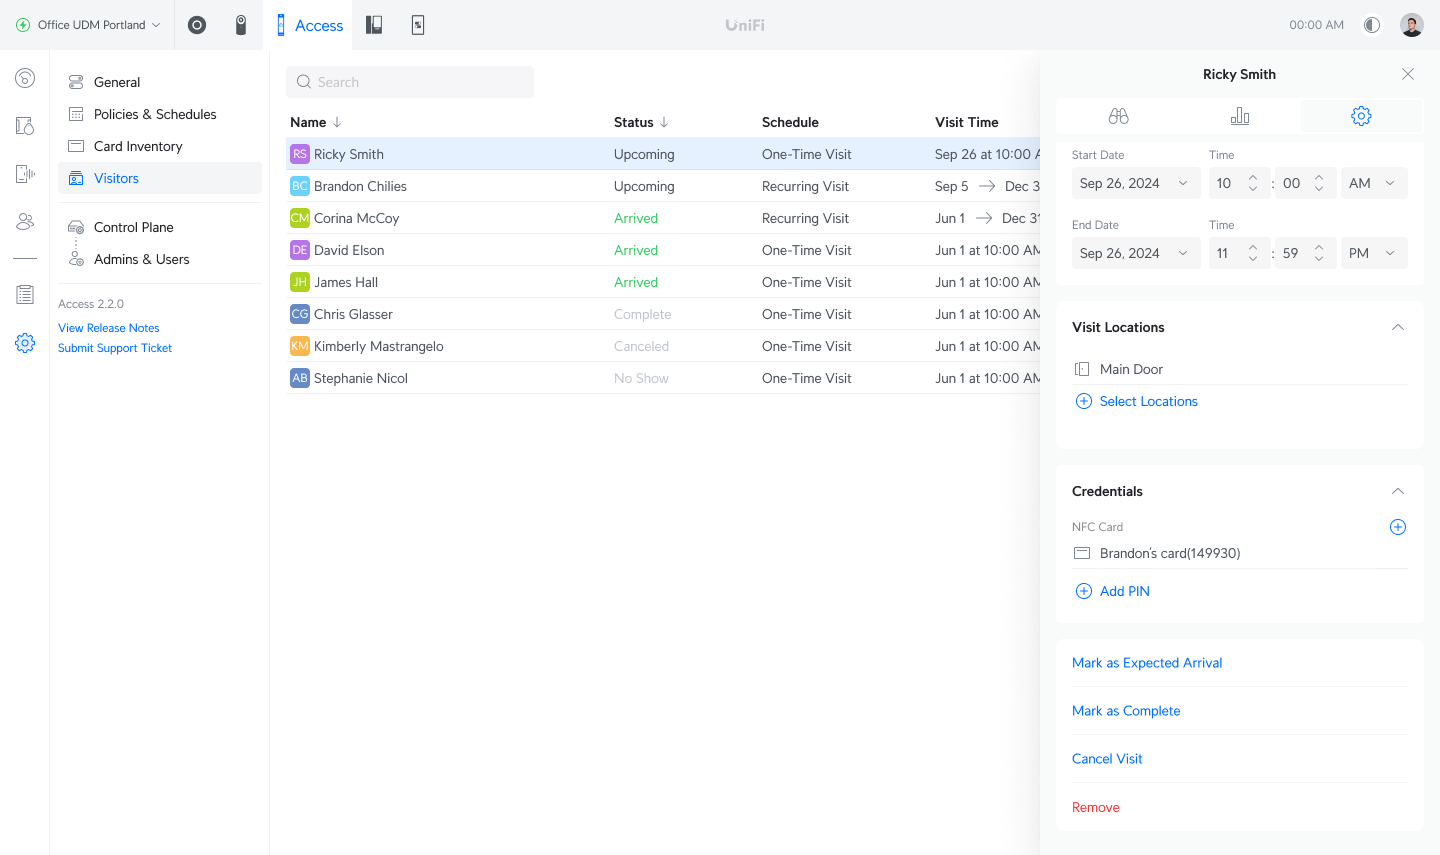Open View Release Notes link

point(109,328)
